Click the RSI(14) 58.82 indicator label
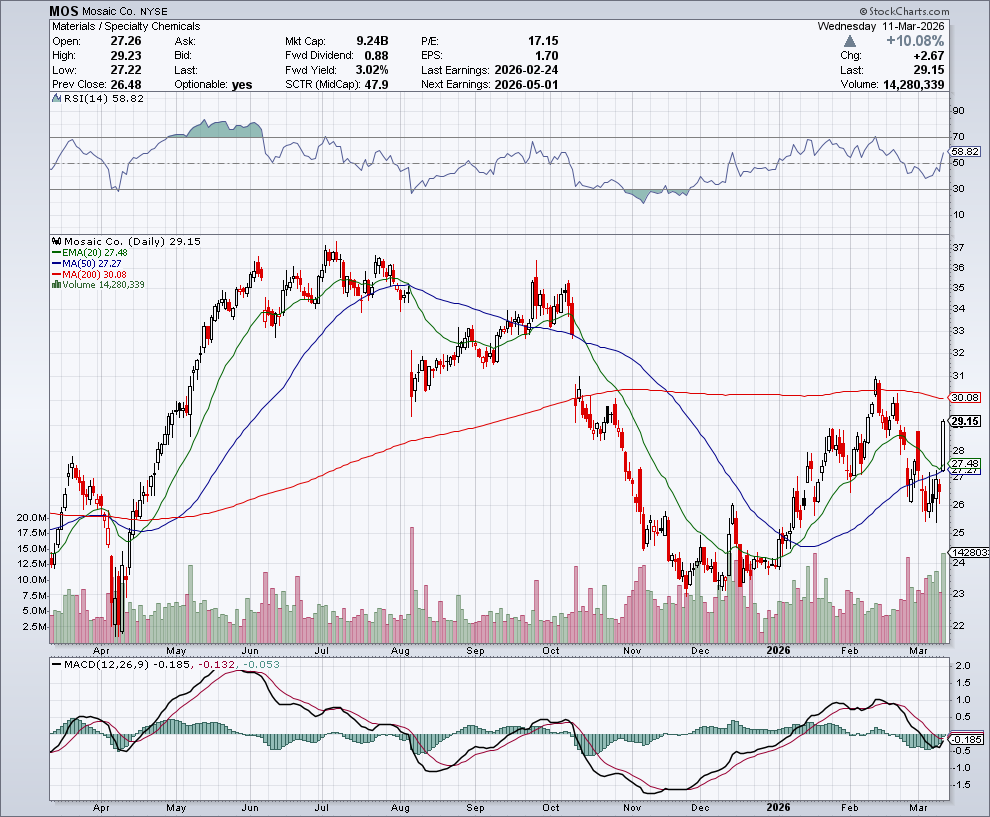This screenshot has height=817, width=990. (104, 98)
